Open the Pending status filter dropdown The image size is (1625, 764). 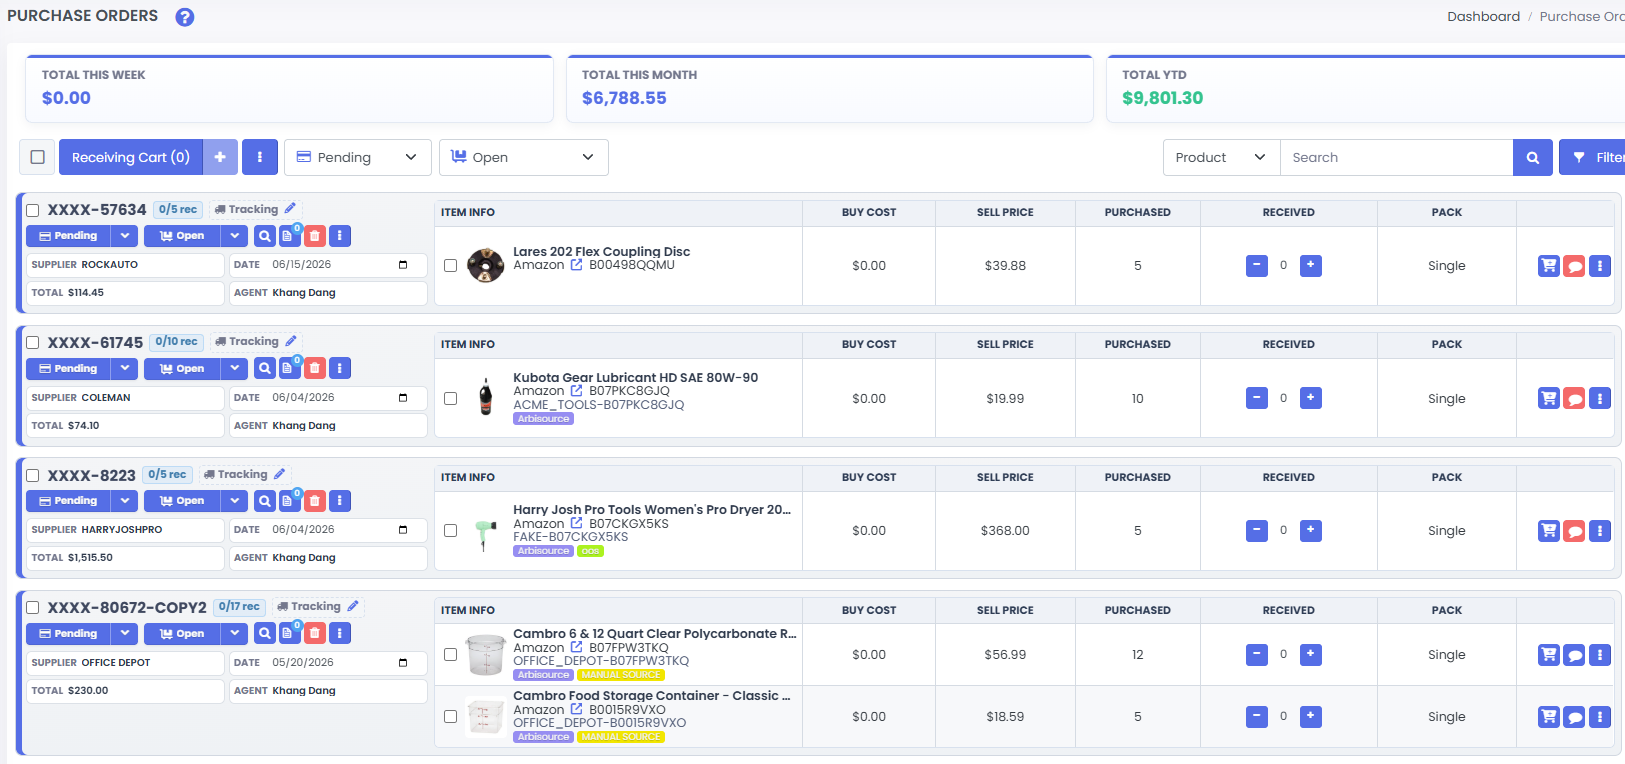358,157
